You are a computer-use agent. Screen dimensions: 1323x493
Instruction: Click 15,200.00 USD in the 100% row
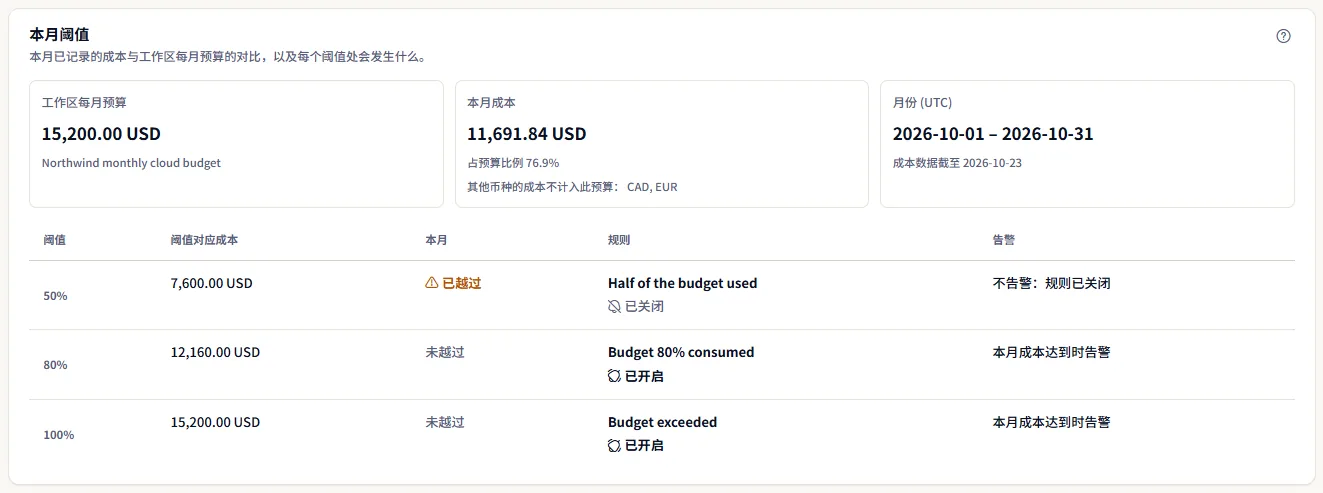click(x=215, y=422)
